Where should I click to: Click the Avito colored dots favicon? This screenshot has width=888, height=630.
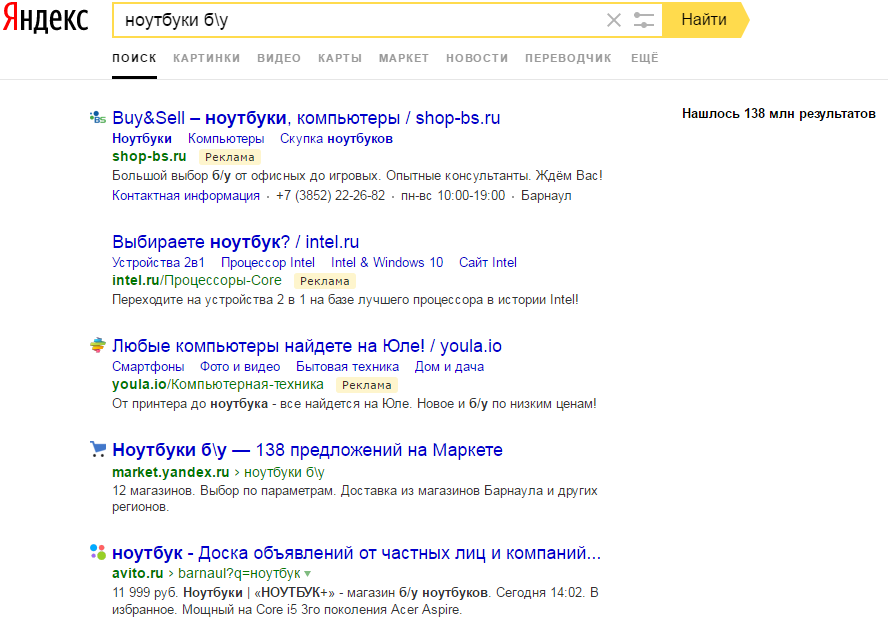pyautogui.click(x=97, y=552)
